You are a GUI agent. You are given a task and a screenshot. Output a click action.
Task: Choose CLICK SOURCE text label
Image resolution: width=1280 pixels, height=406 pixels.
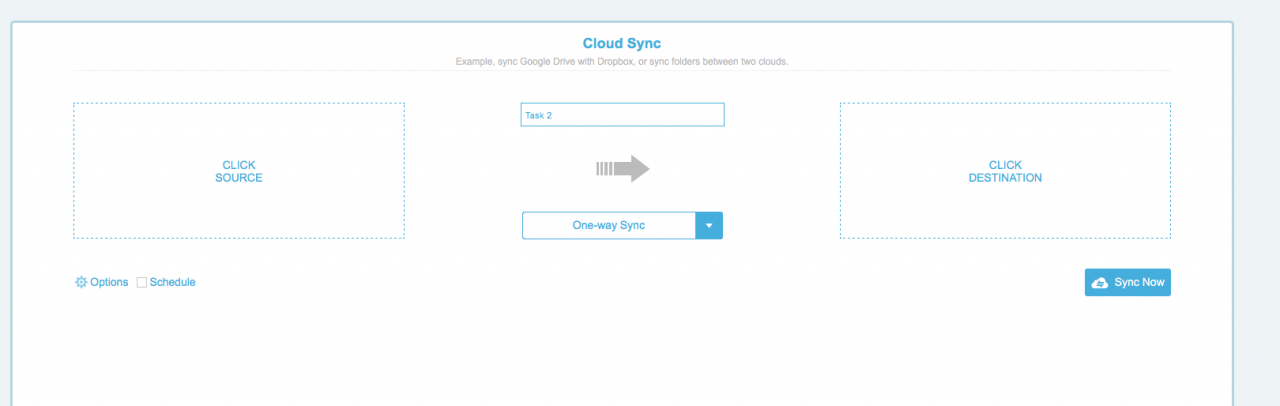pos(239,171)
